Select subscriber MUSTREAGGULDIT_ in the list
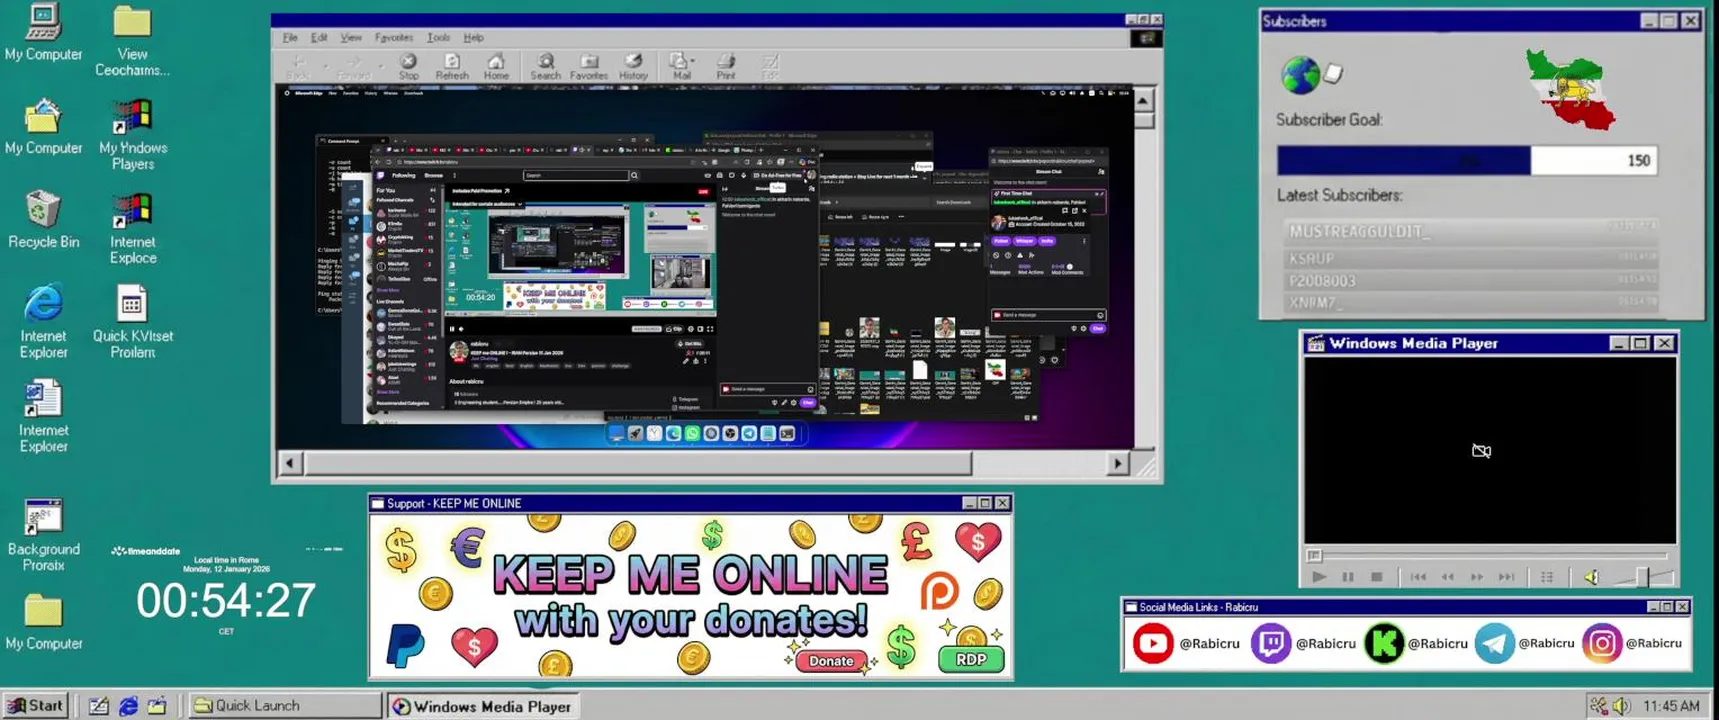This screenshot has width=1719, height=720. coord(1470,231)
